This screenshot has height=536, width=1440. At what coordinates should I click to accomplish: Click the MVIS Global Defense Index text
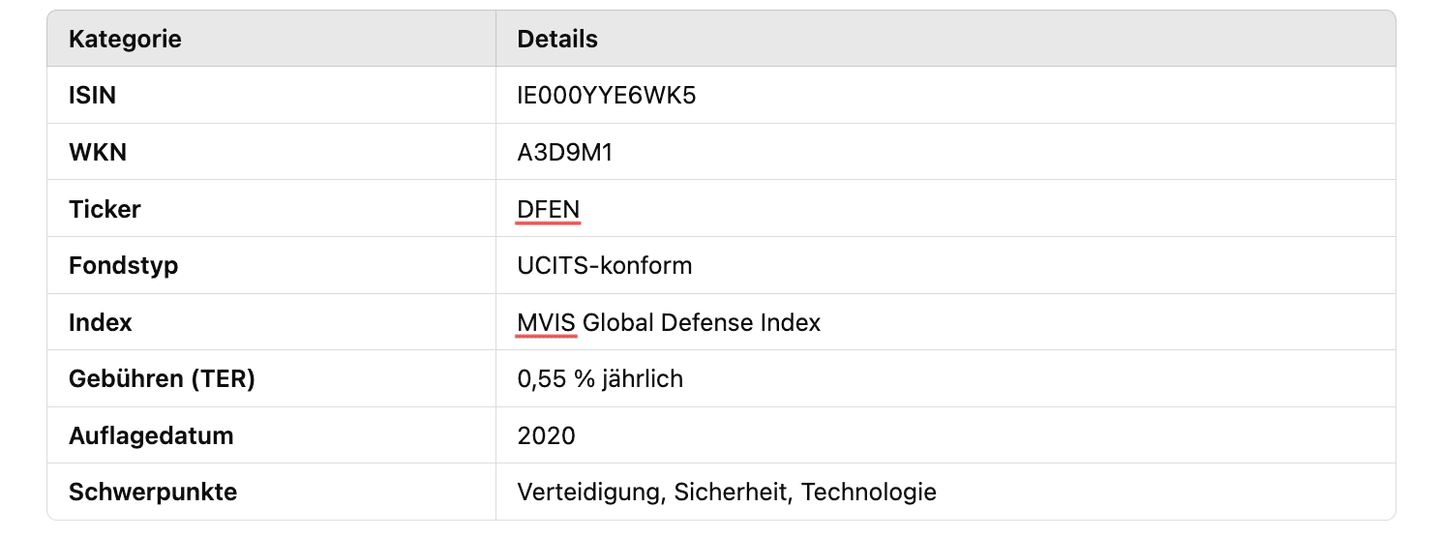[668, 323]
